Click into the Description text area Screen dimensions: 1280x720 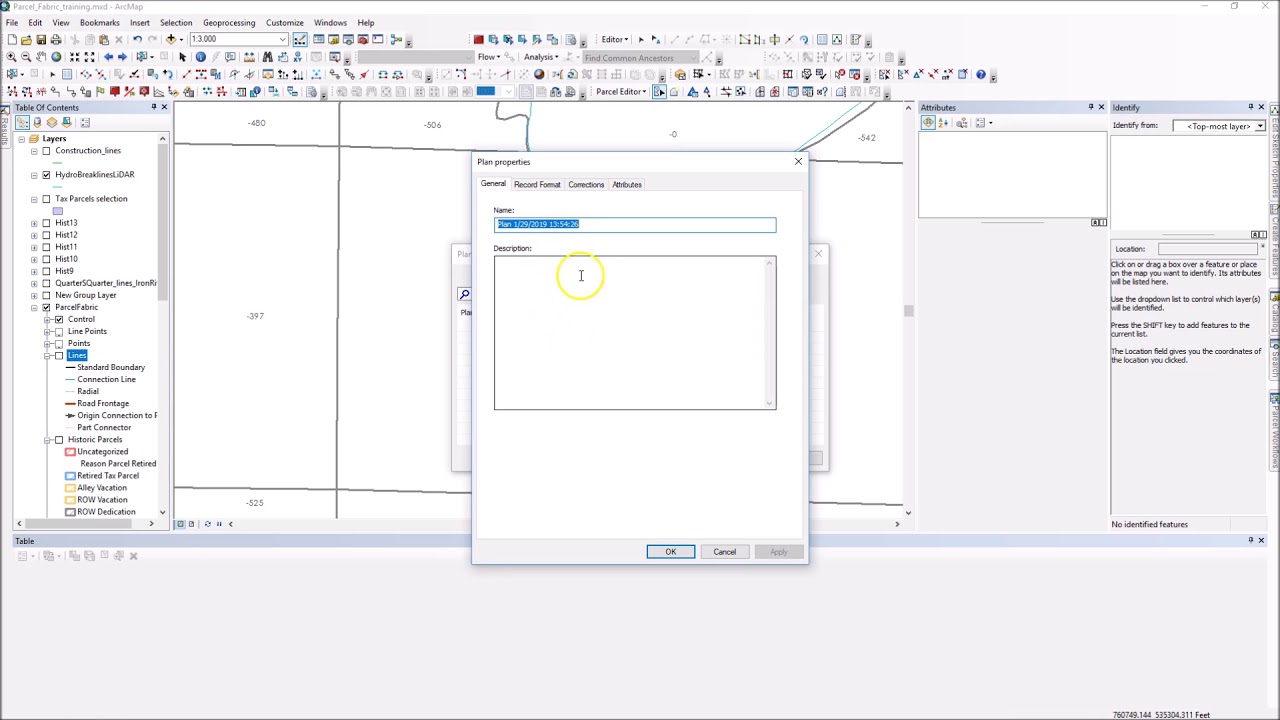coord(635,333)
